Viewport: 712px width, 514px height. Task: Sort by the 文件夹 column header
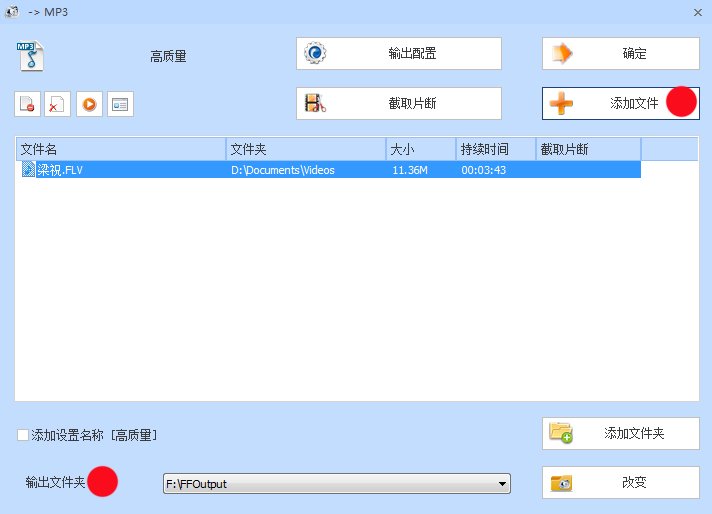[306, 149]
